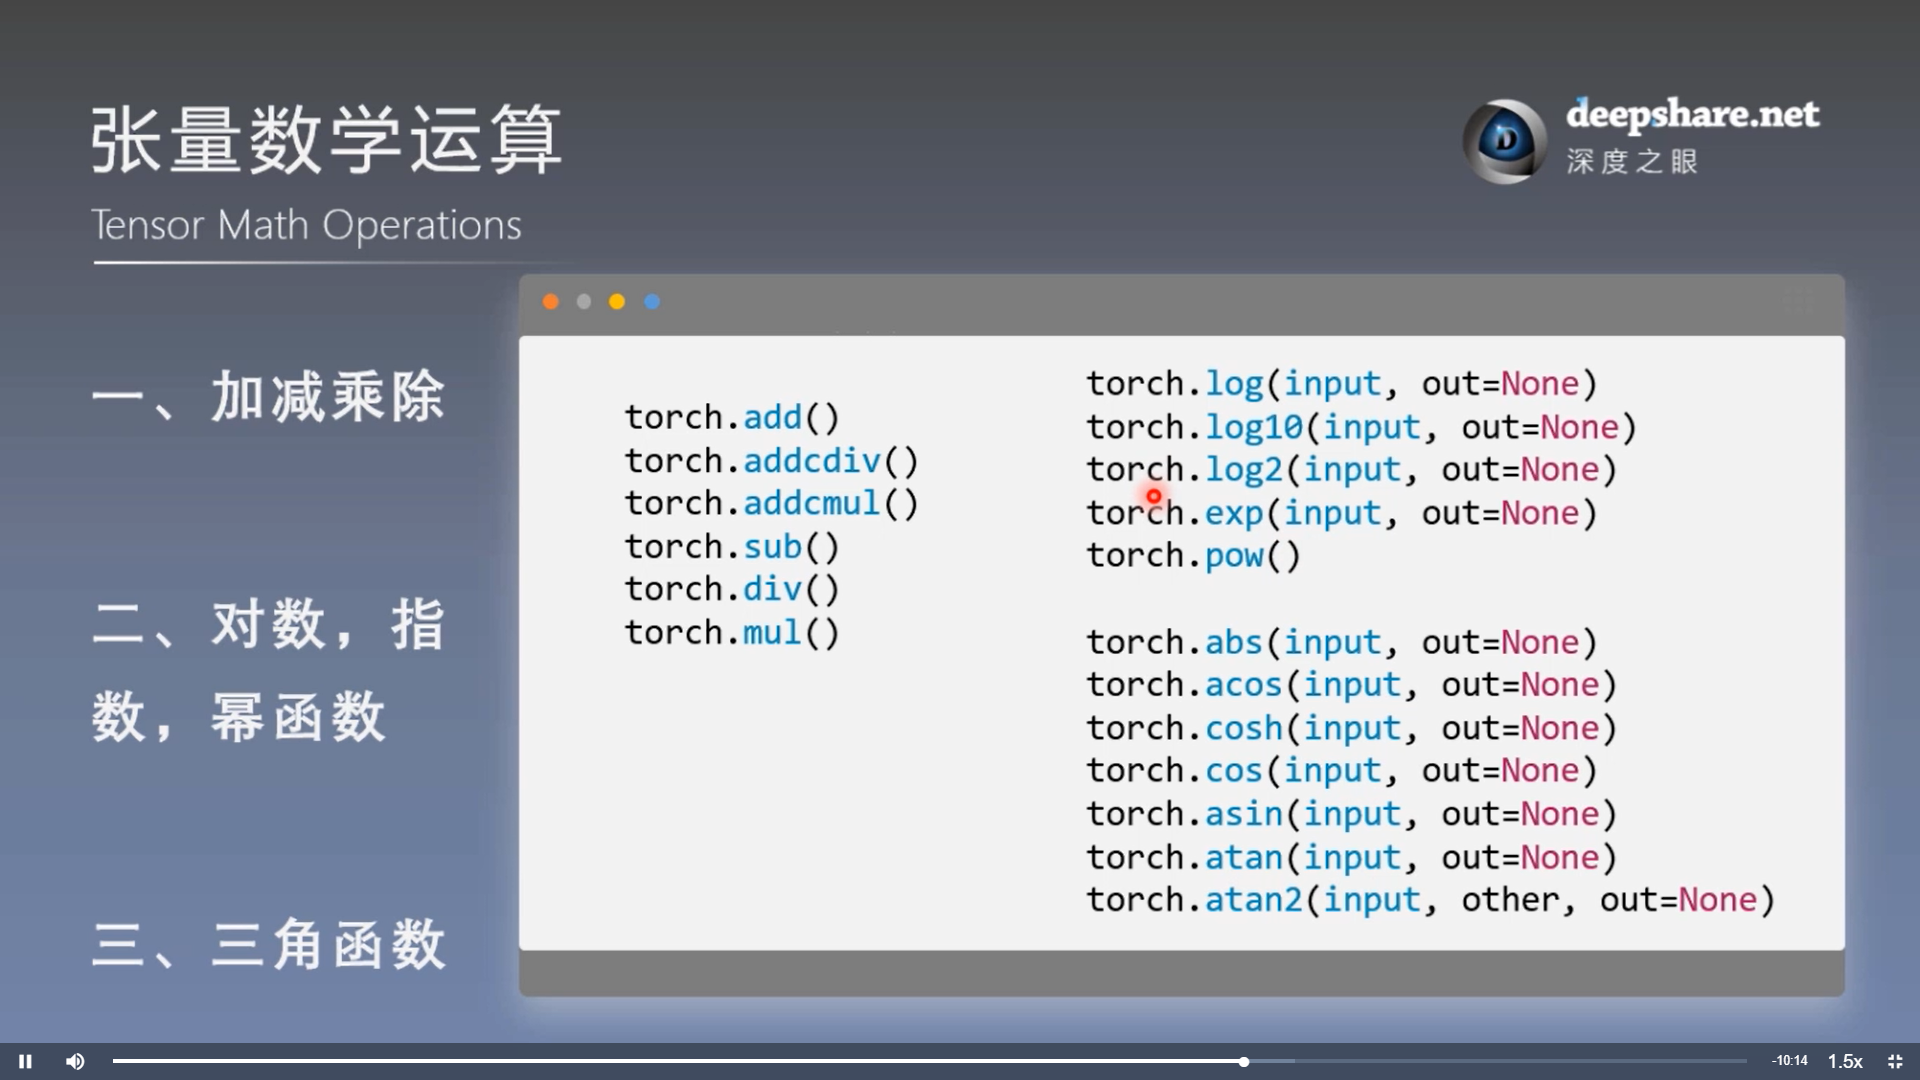Click the gray window dot
Viewport: 1920px width, 1080px height.
click(x=584, y=302)
